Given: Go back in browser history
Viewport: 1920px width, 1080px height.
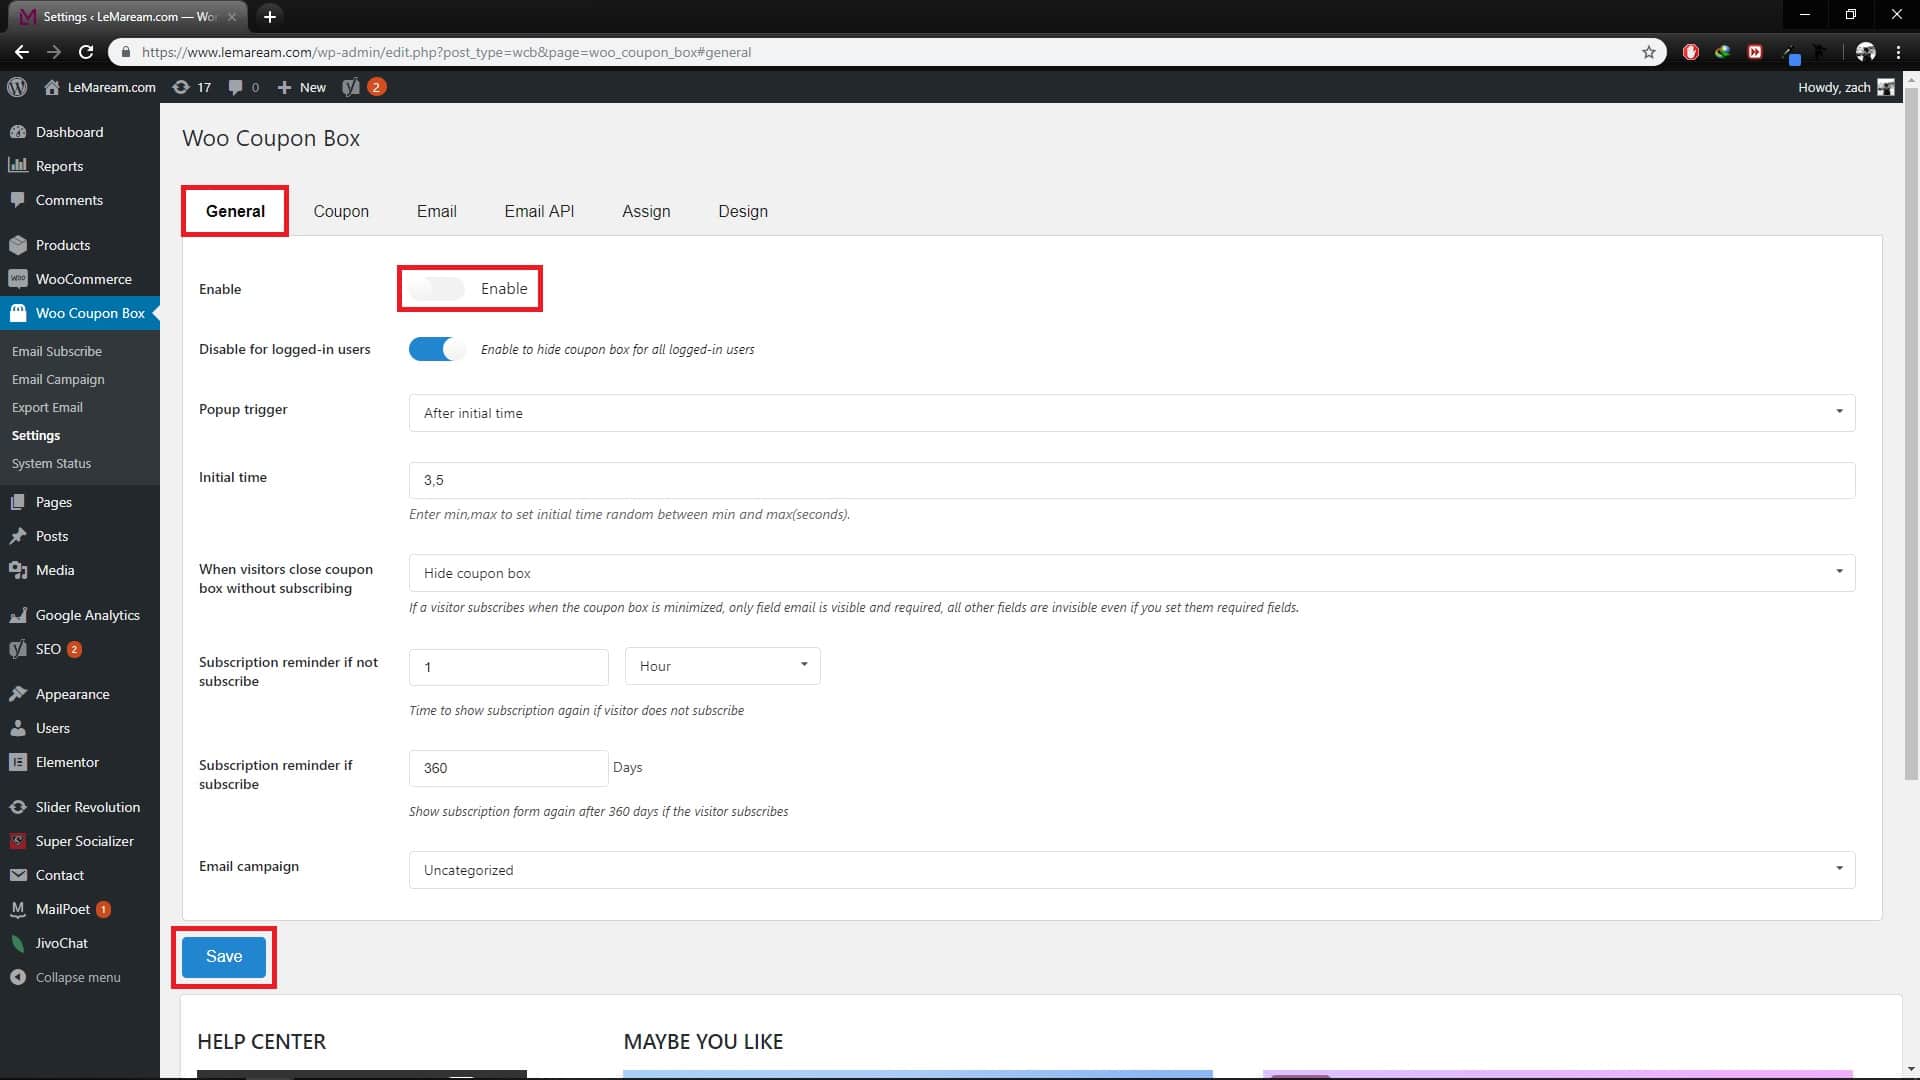Looking at the screenshot, I should tap(22, 52).
